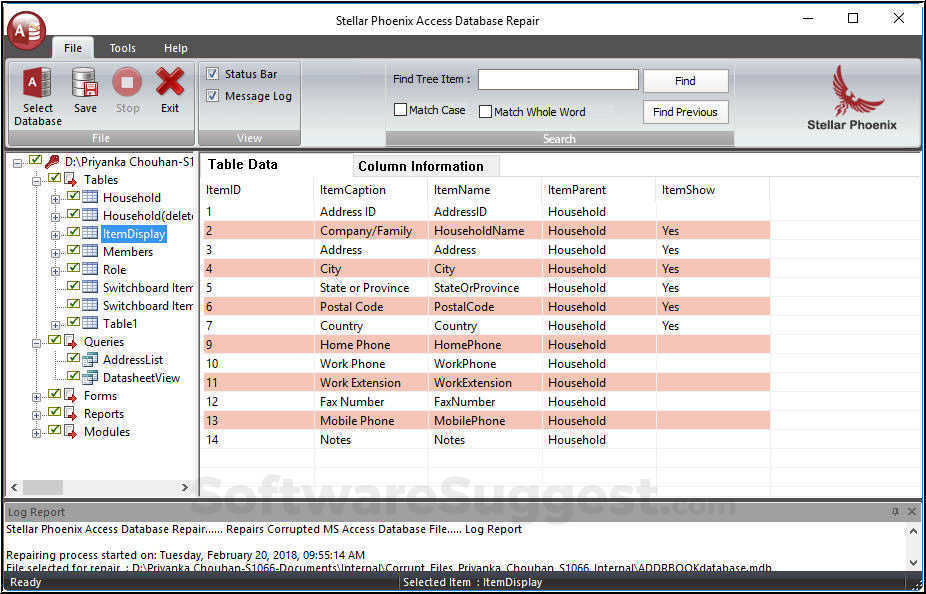This screenshot has width=926, height=594.
Task: Collapse the Tables node
Action: (x=37, y=181)
